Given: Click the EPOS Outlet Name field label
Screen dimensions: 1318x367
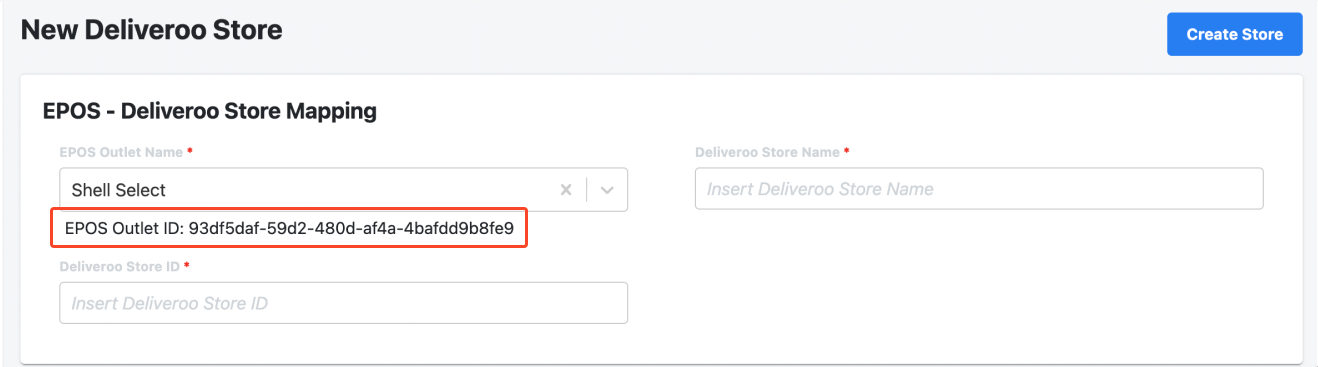Looking at the screenshot, I should [121, 153].
